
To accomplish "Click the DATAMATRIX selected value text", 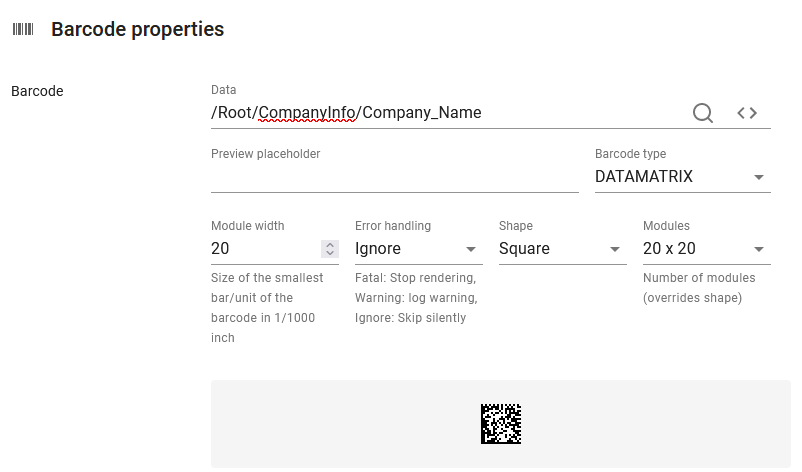I will click(643, 176).
